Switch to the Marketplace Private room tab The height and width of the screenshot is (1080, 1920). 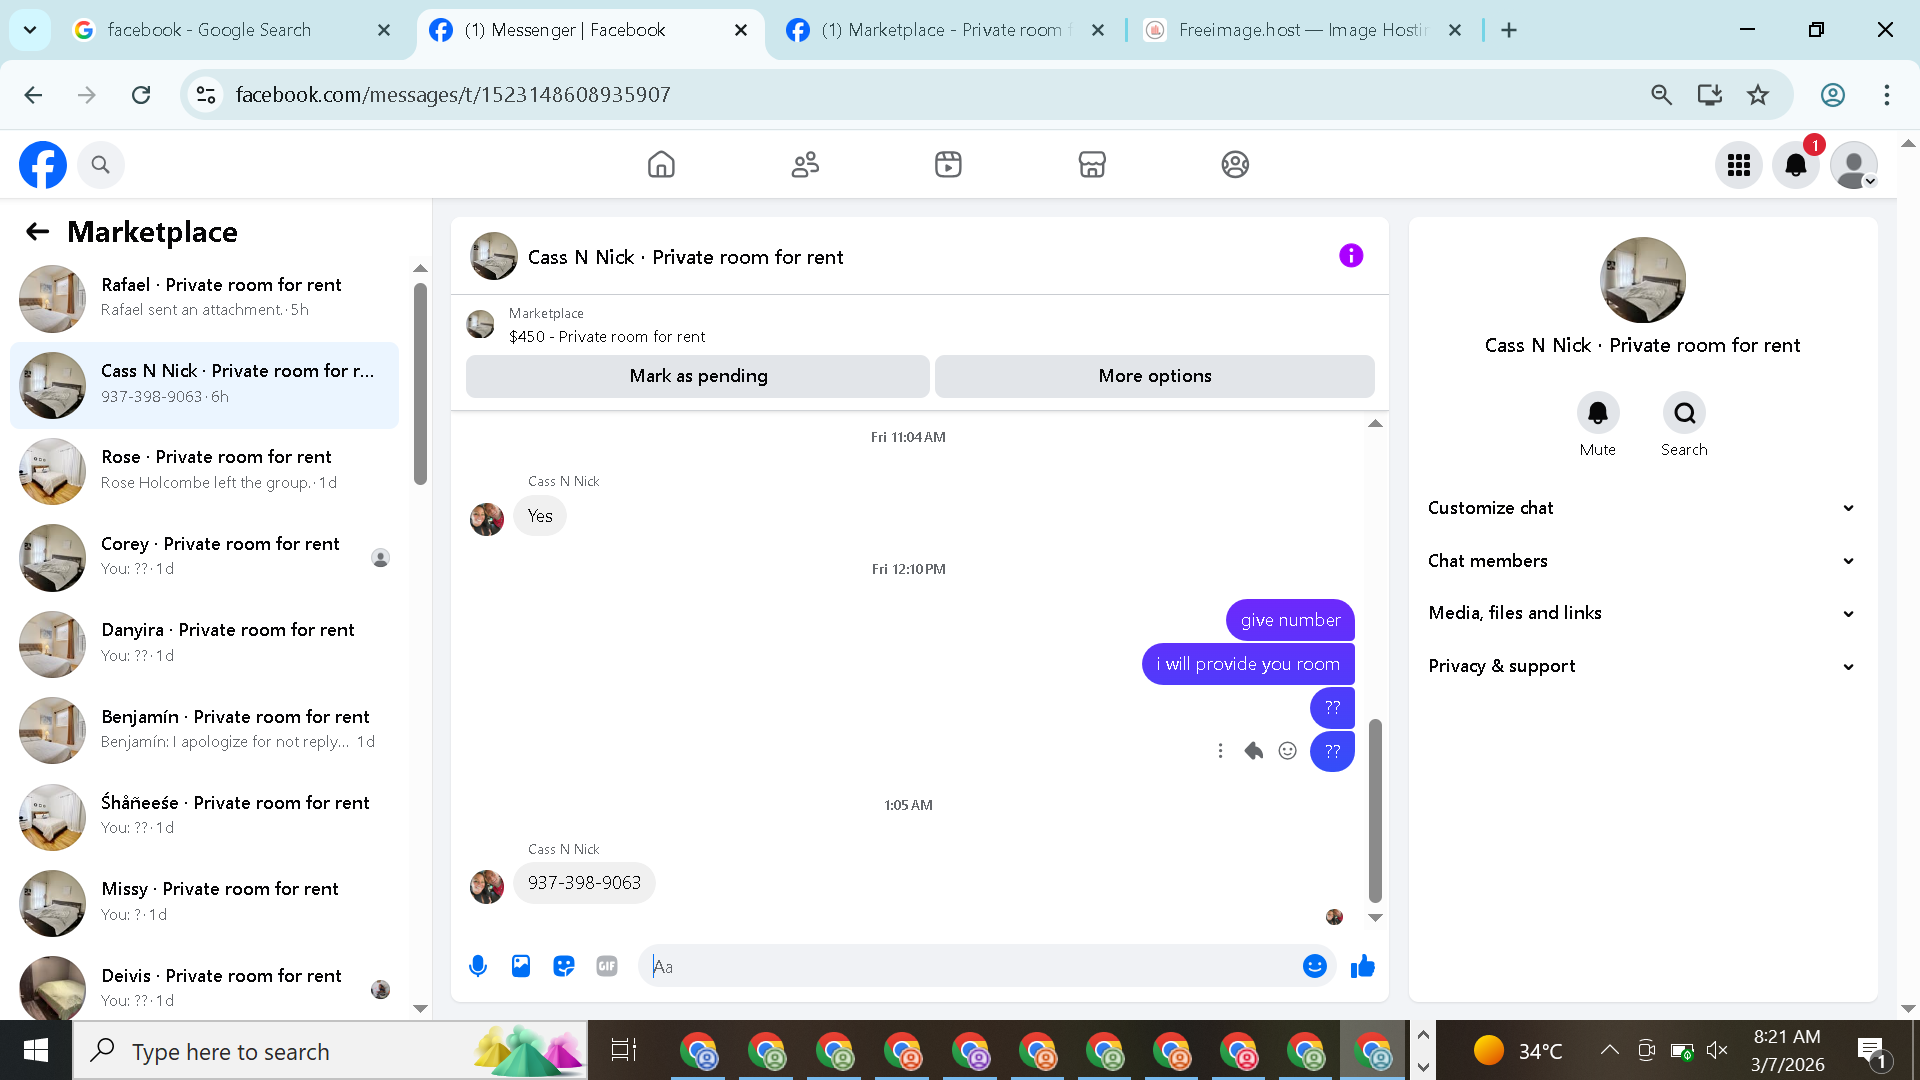tap(945, 30)
